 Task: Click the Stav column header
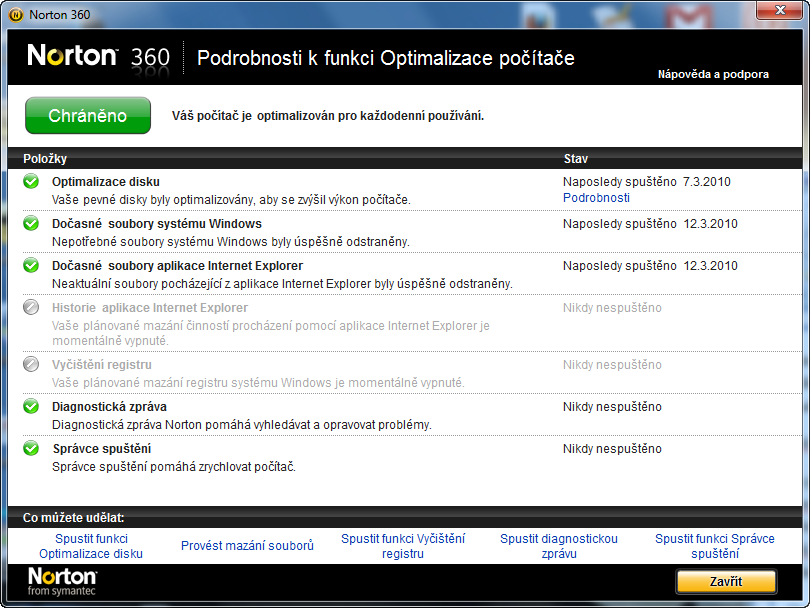click(x=575, y=159)
